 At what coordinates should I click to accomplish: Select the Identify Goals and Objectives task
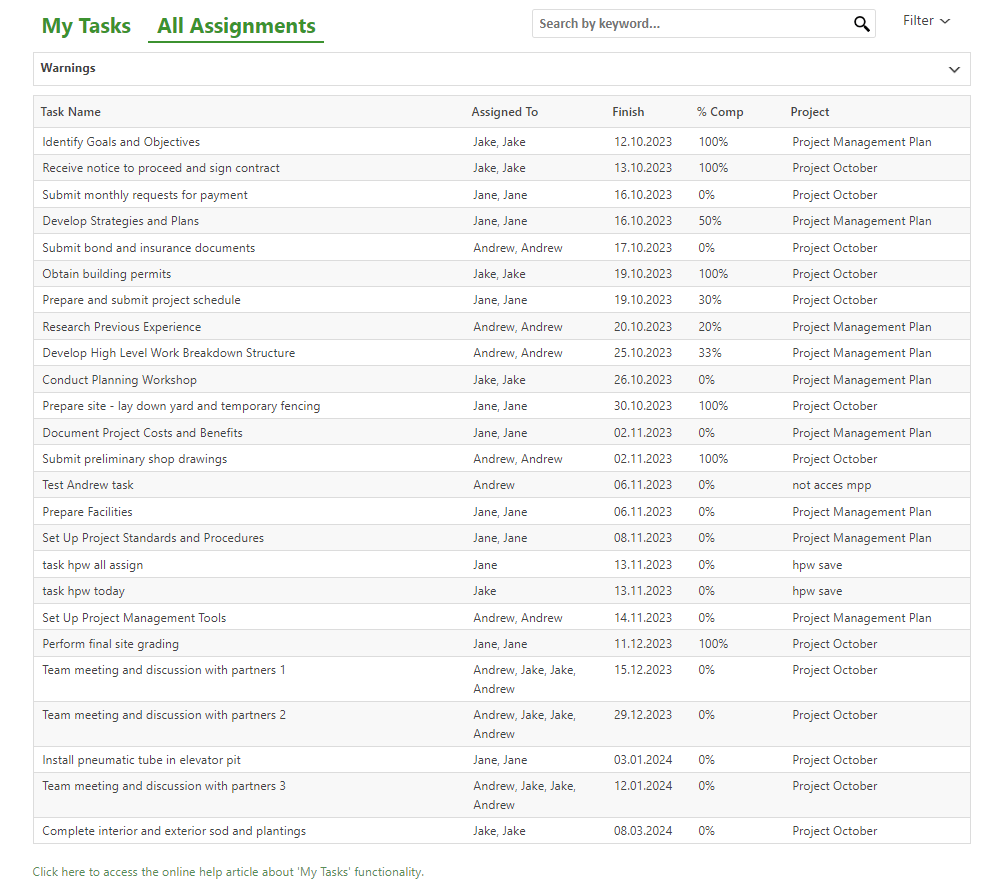pos(121,142)
